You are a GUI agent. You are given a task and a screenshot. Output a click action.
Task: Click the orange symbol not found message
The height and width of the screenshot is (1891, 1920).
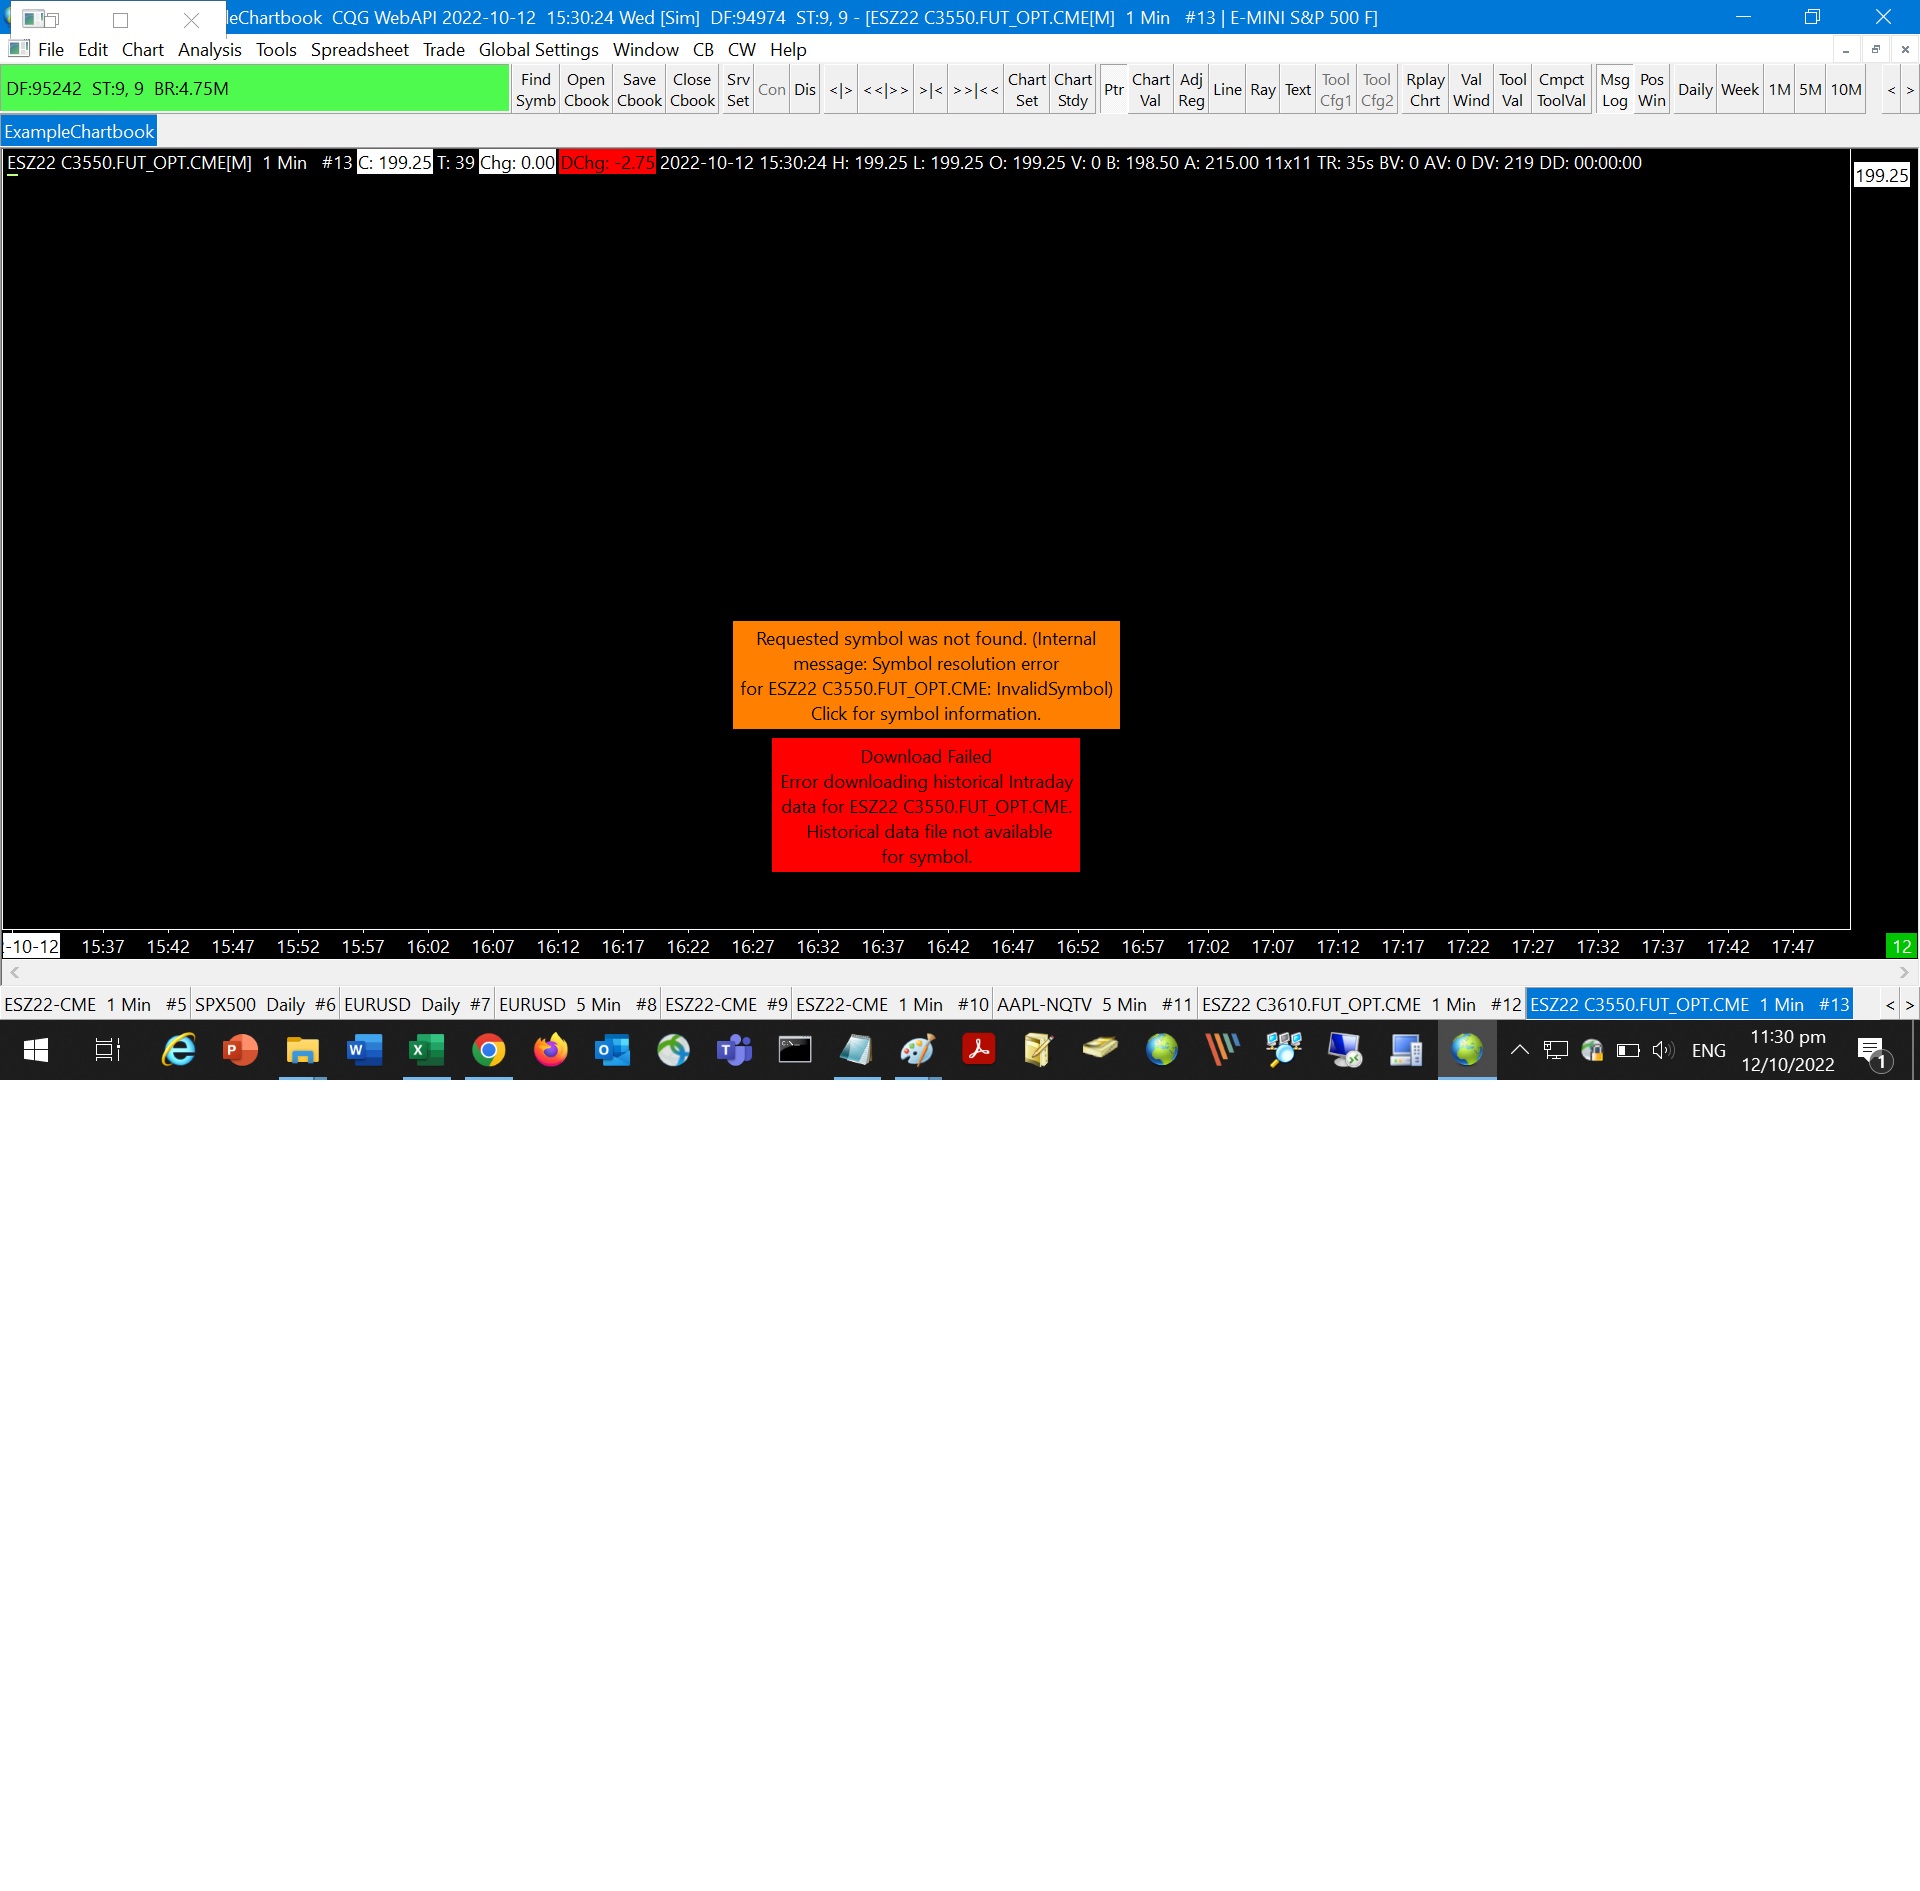coord(925,675)
